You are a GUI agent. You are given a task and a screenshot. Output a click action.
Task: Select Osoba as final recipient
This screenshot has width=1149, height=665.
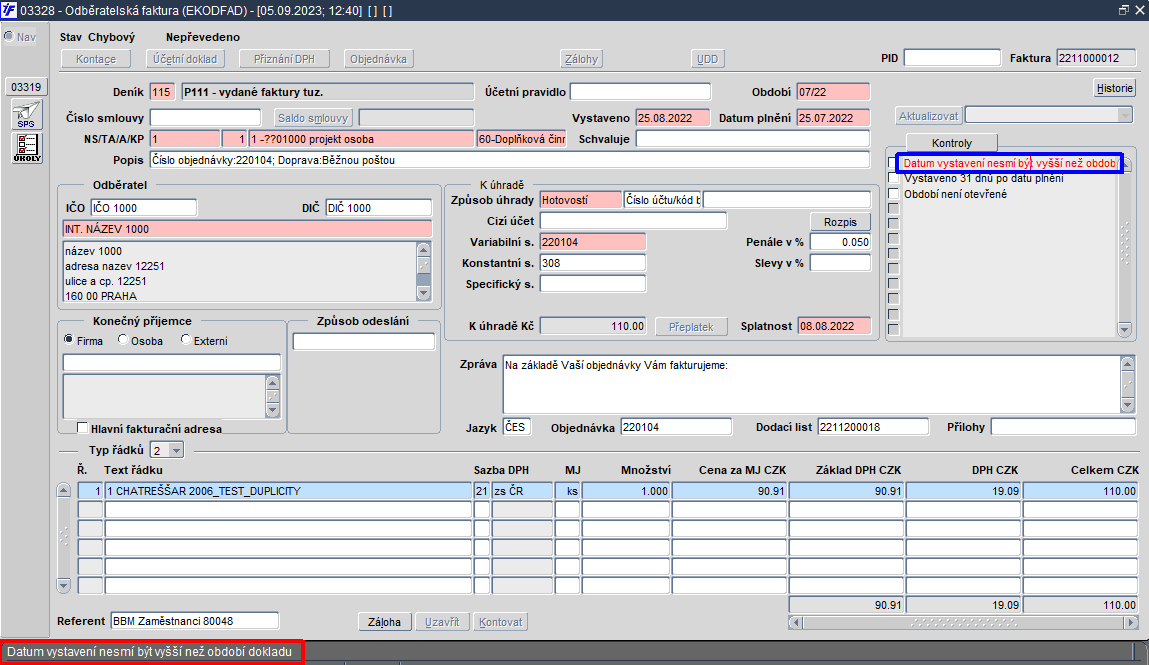(x=123, y=340)
